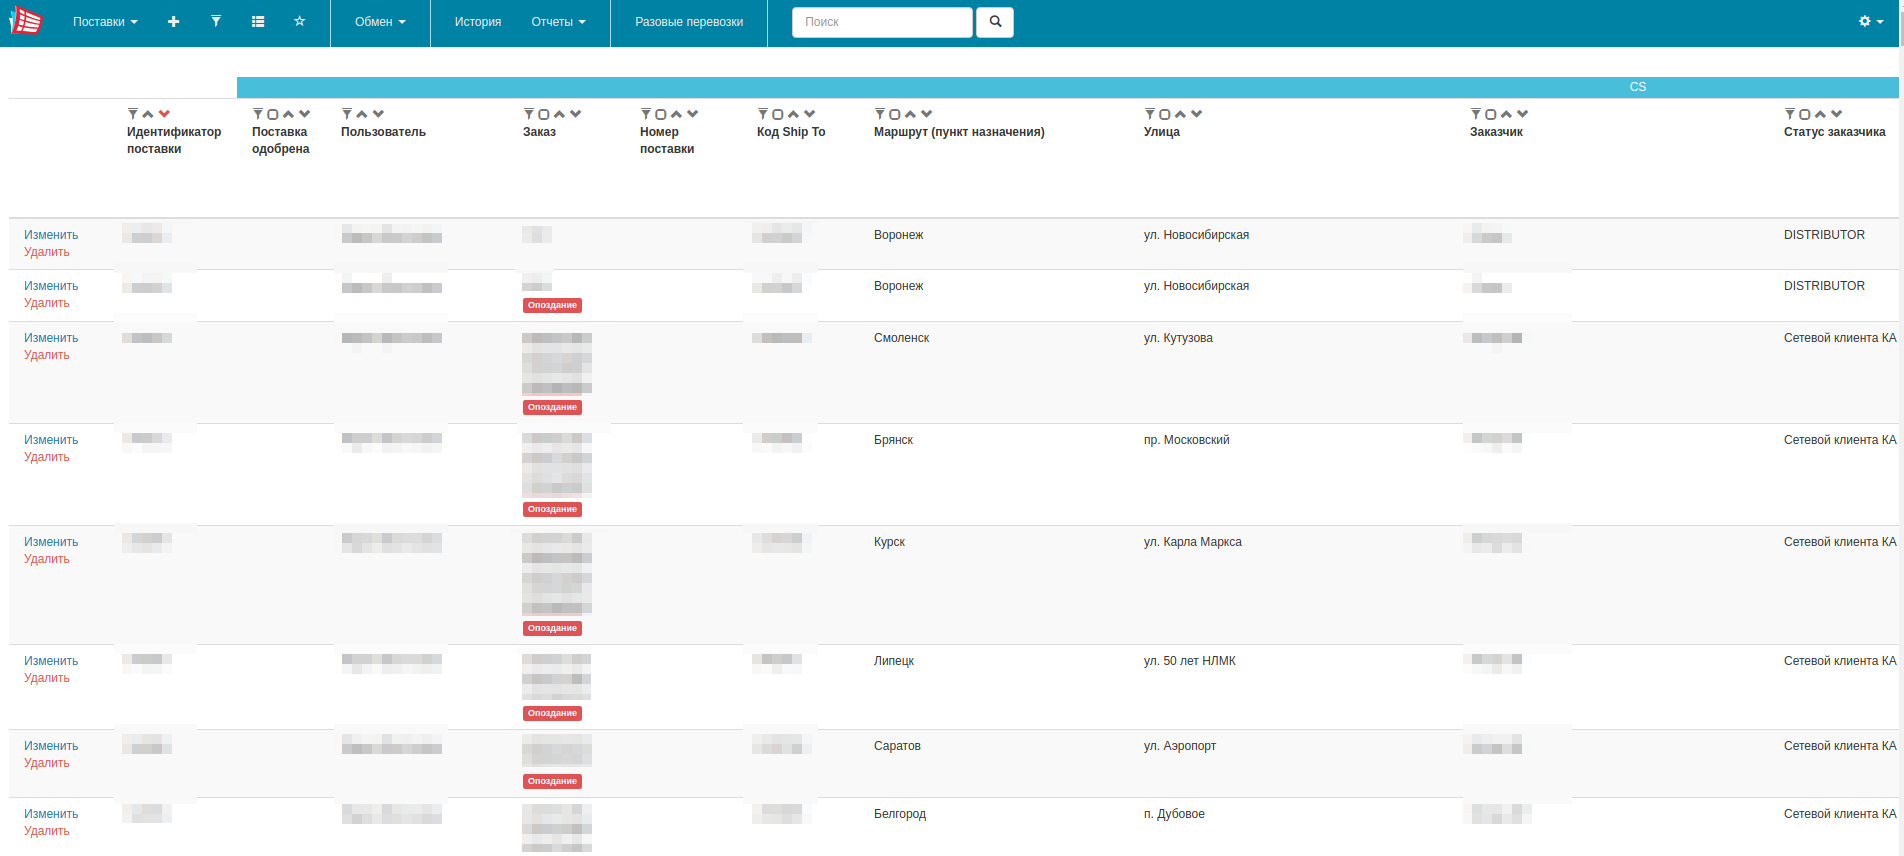Toggle the square box on Статус заказчика column
Image resolution: width=1904 pixels, height=856 pixels.
[1805, 114]
